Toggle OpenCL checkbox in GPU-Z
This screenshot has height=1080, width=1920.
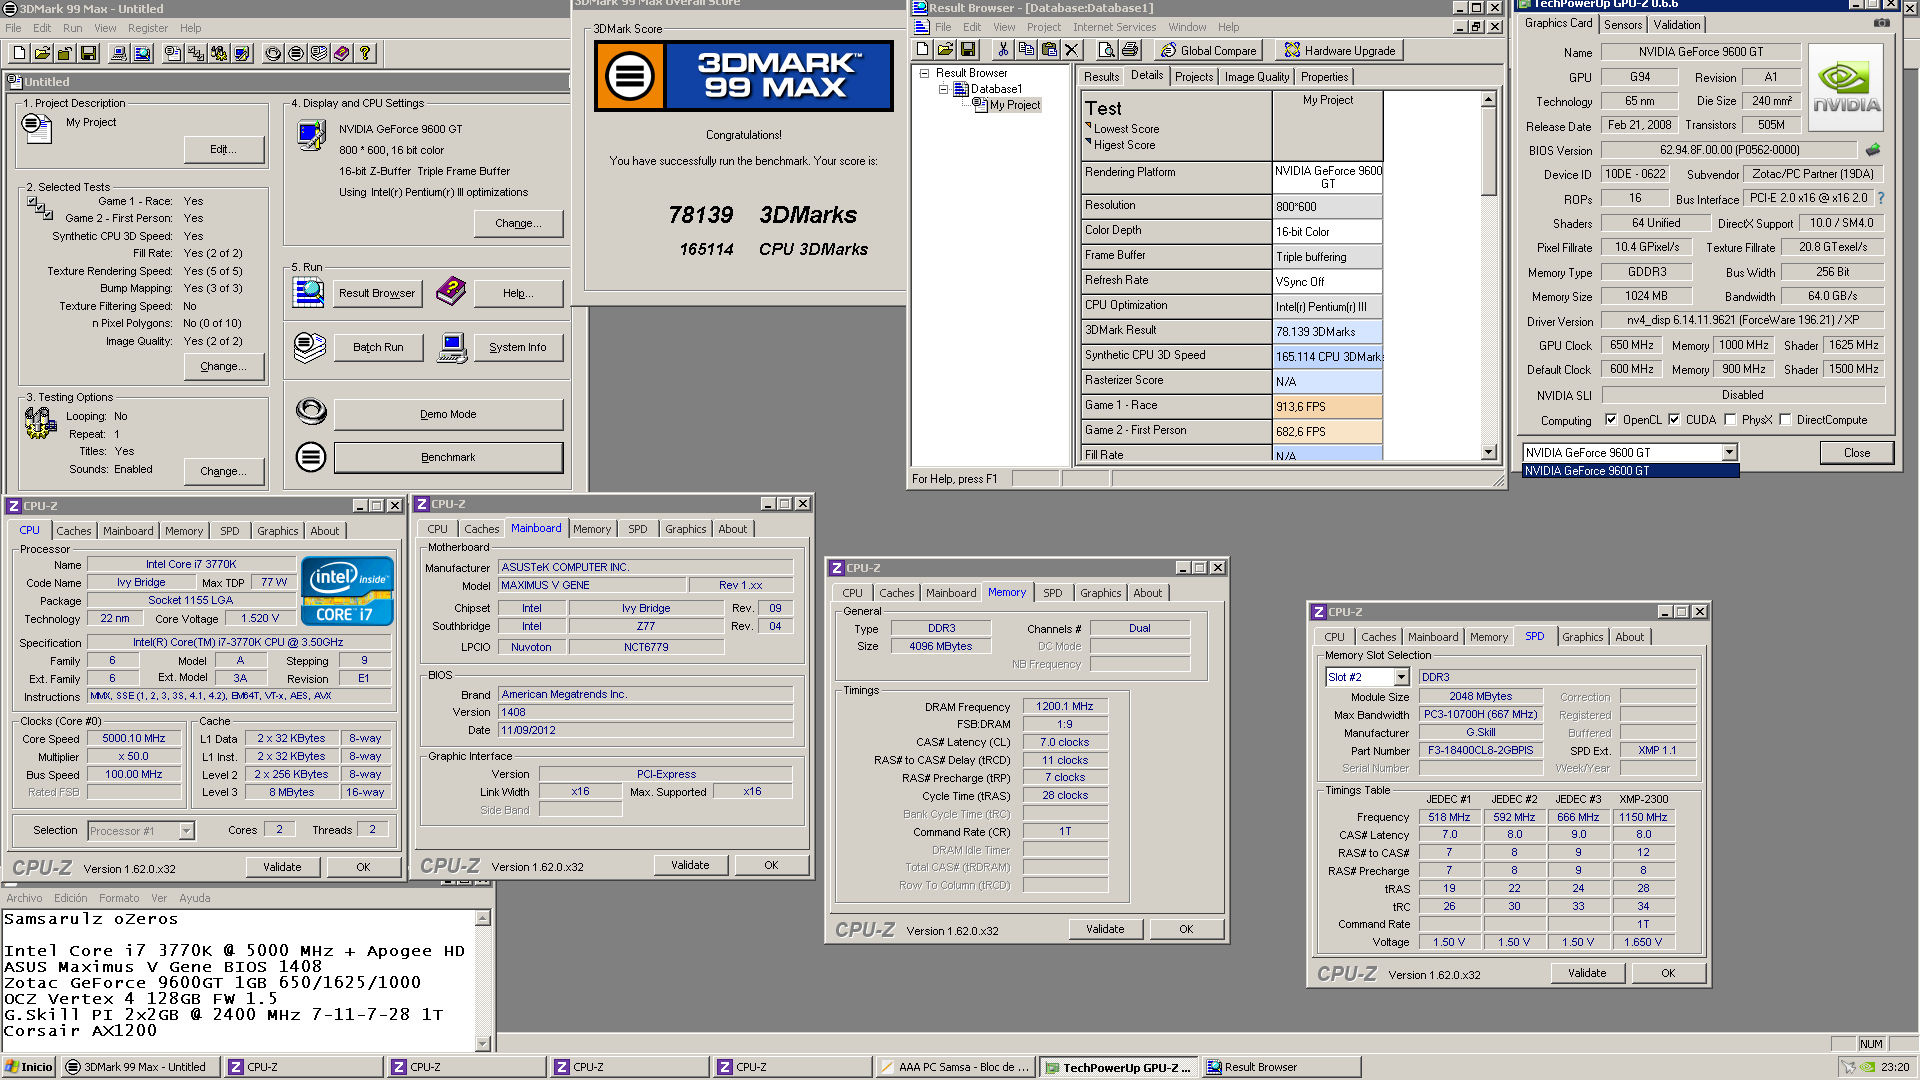1610,420
